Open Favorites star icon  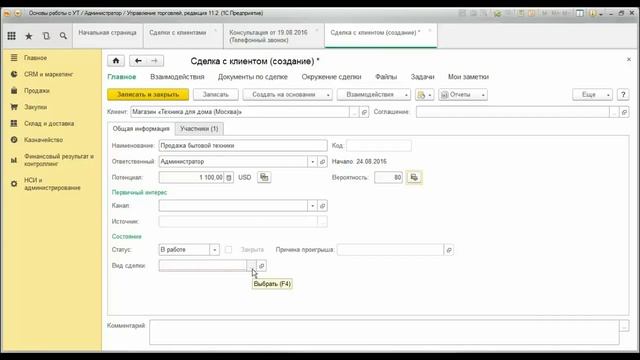coord(29,36)
